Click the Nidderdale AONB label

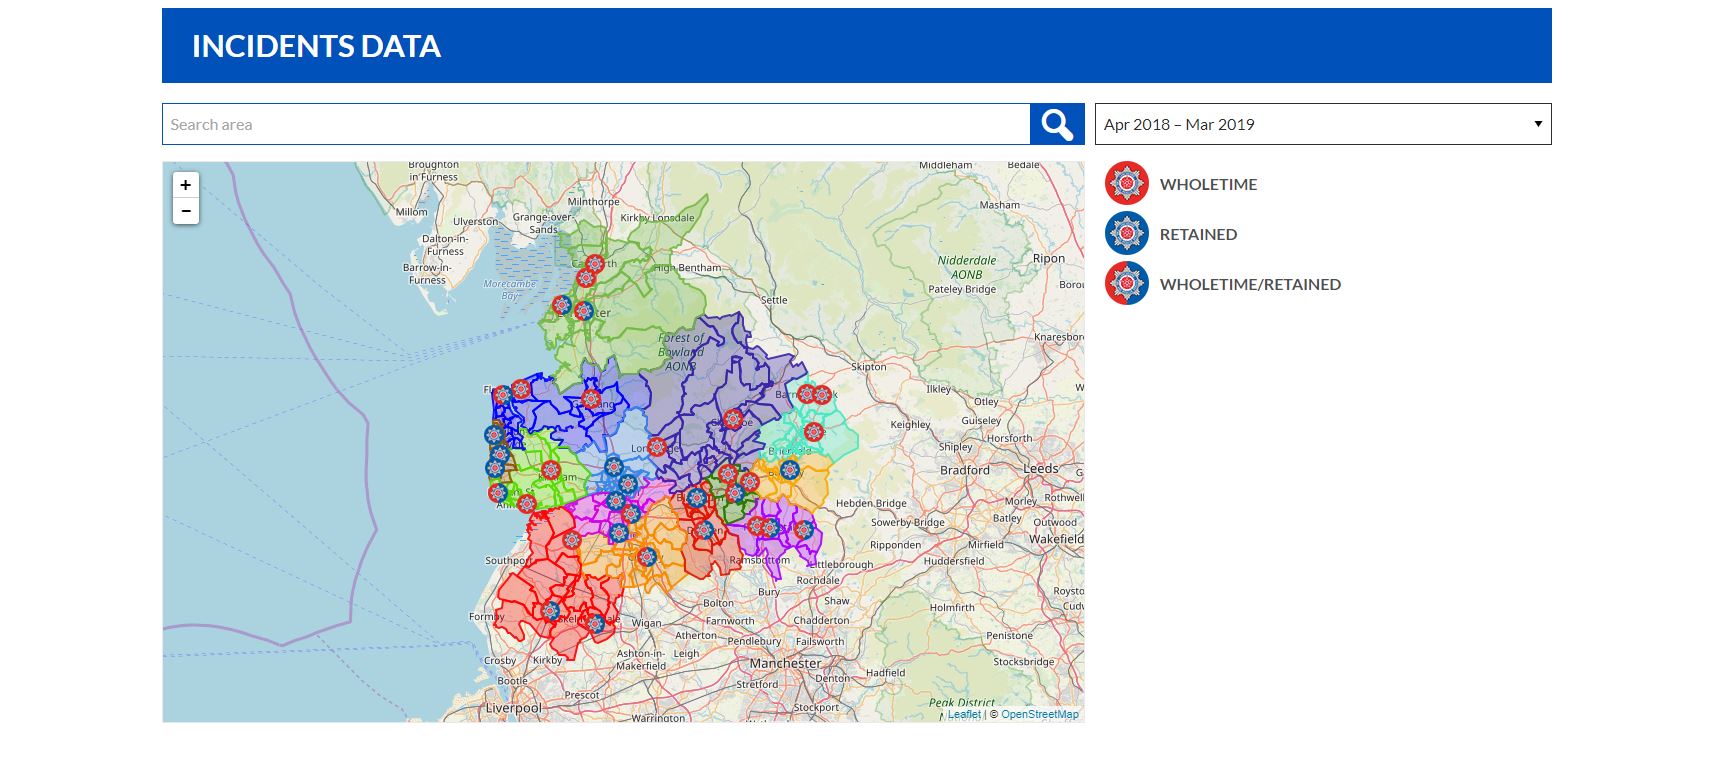coord(967,267)
